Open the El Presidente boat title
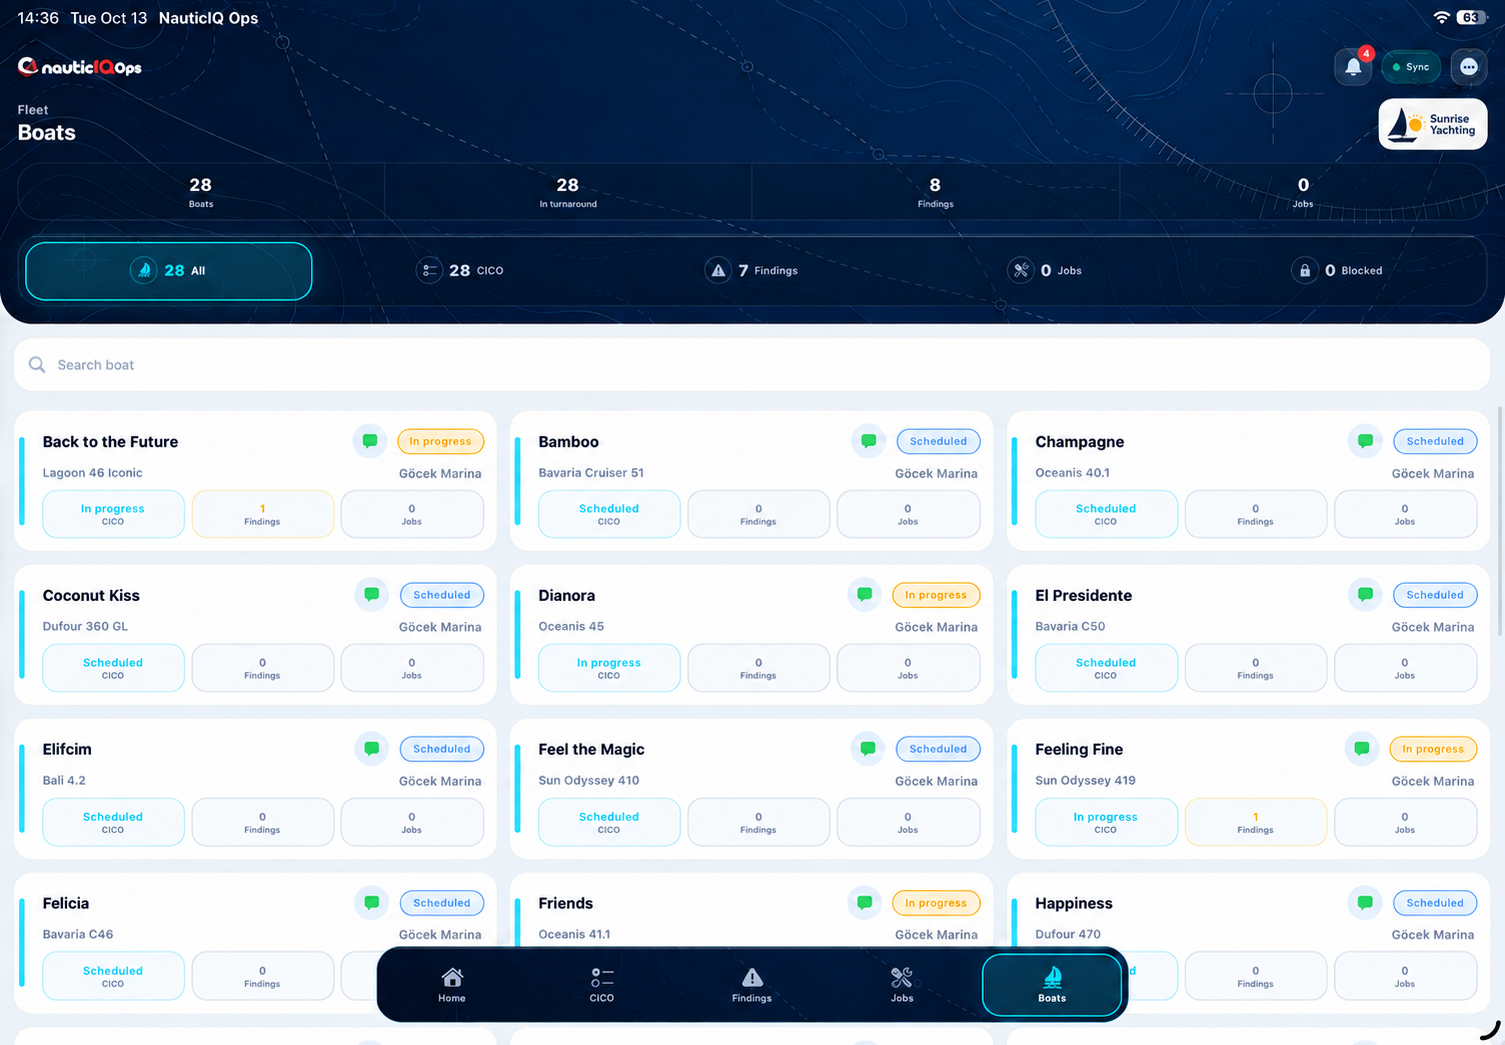1505x1045 pixels. click(x=1083, y=595)
